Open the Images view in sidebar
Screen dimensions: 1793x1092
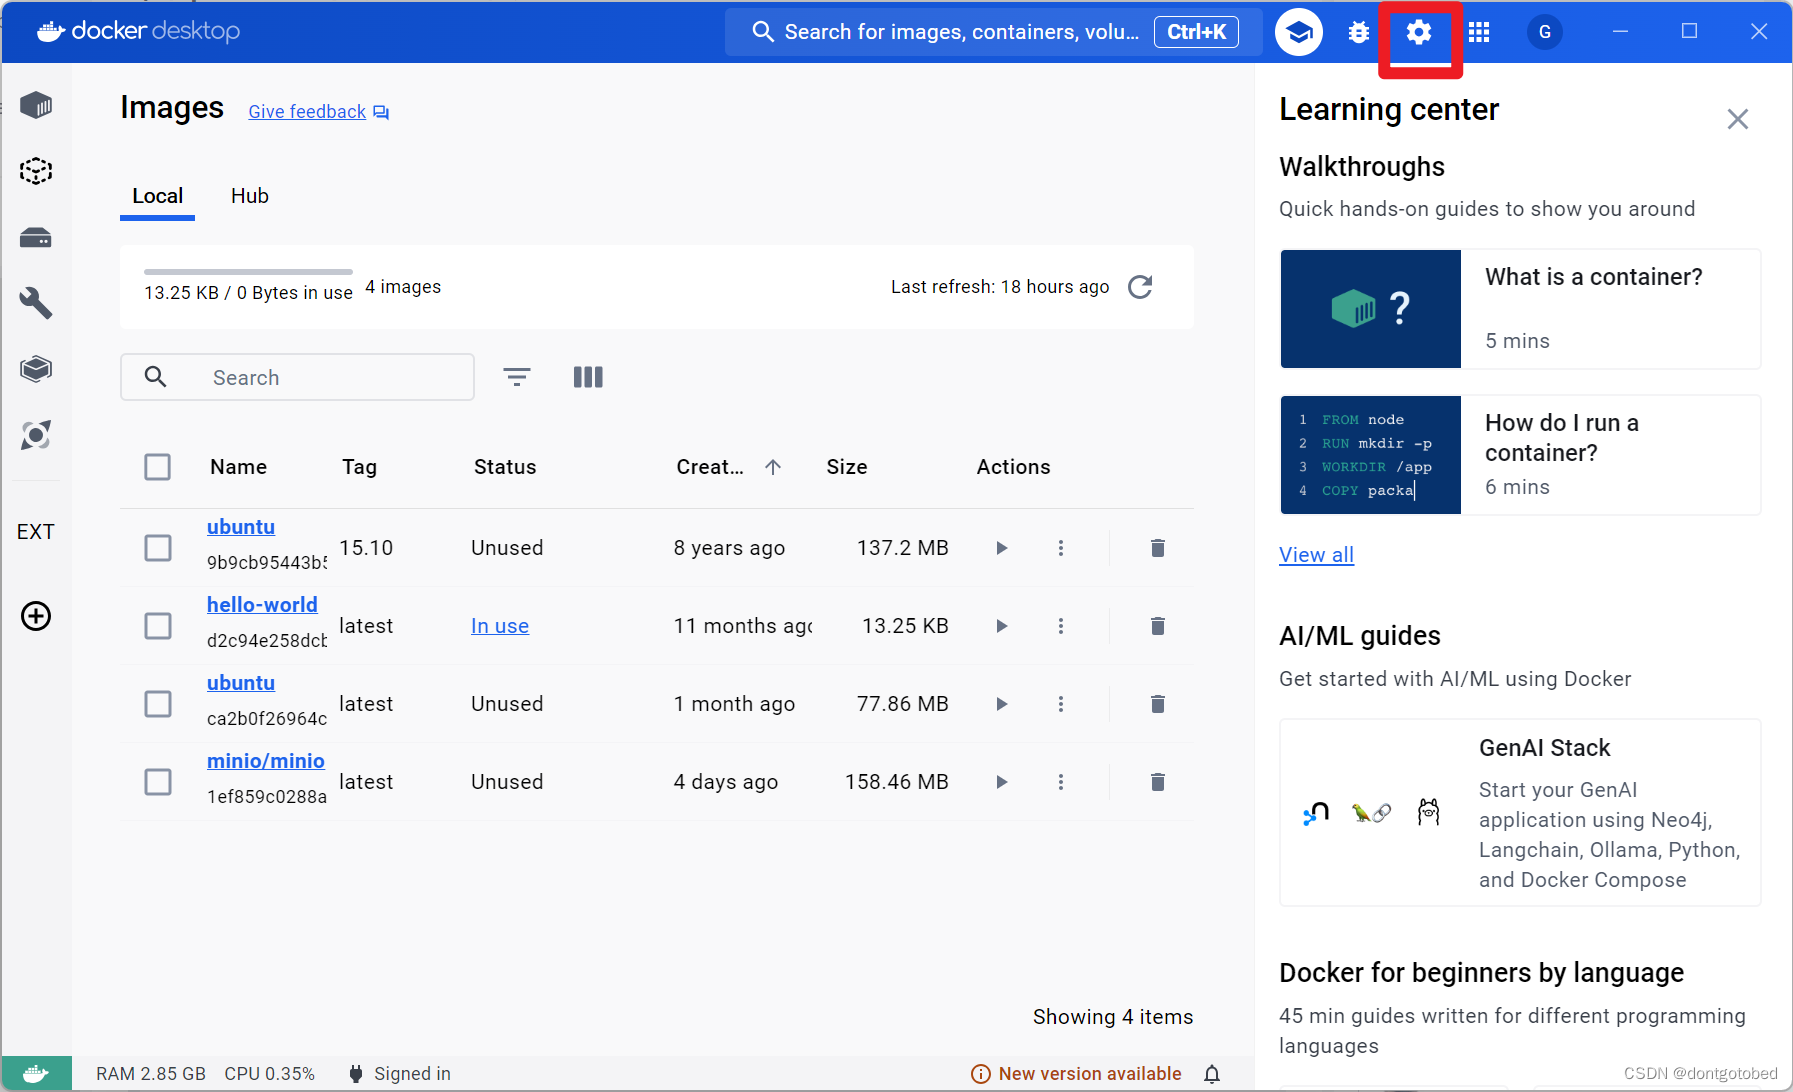(x=36, y=171)
